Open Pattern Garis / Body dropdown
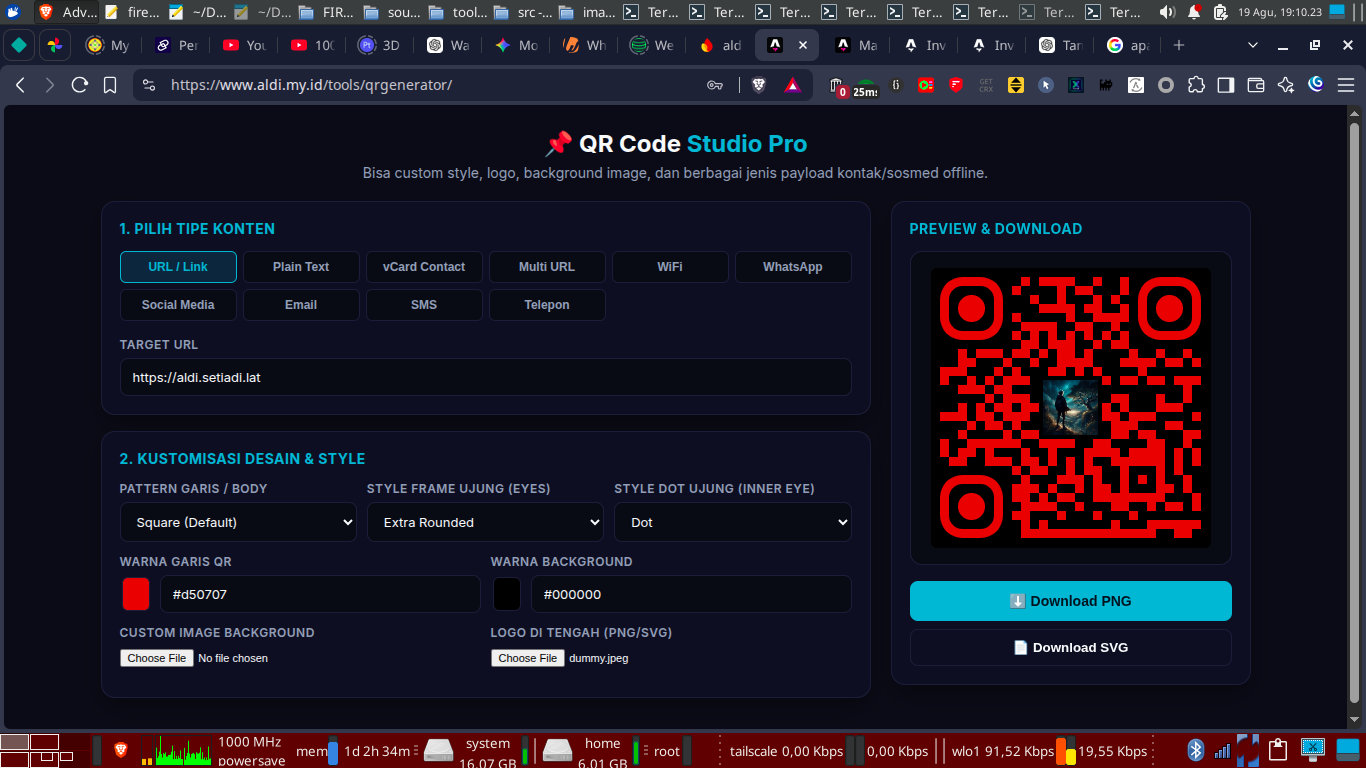This screenshot has height=768, width=1366. pyautogui.click(x=238, y=522)
